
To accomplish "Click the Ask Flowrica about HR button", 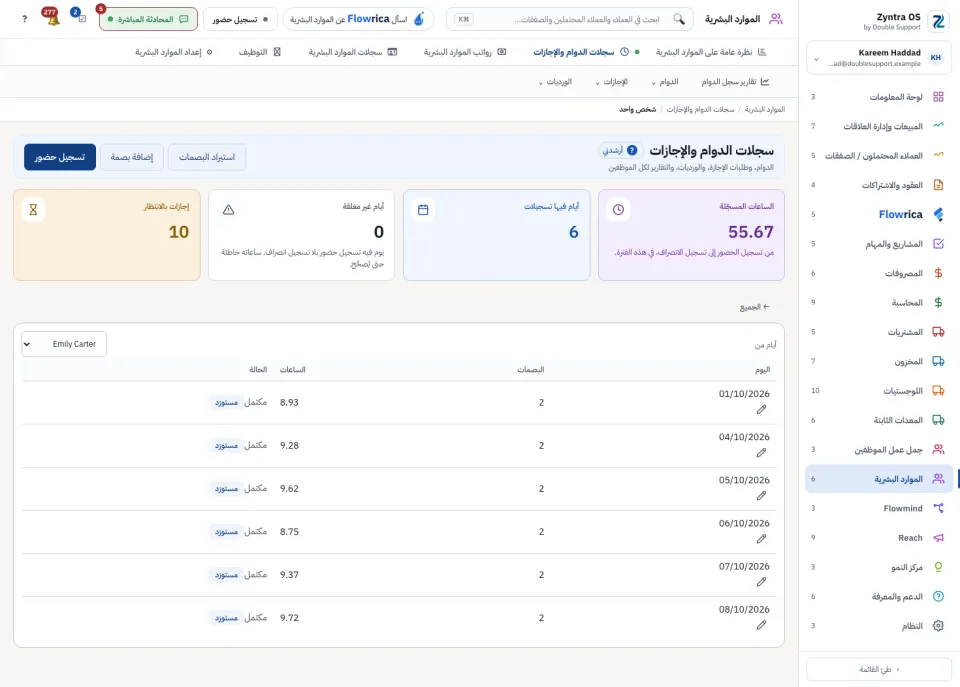I will (358, 19).
